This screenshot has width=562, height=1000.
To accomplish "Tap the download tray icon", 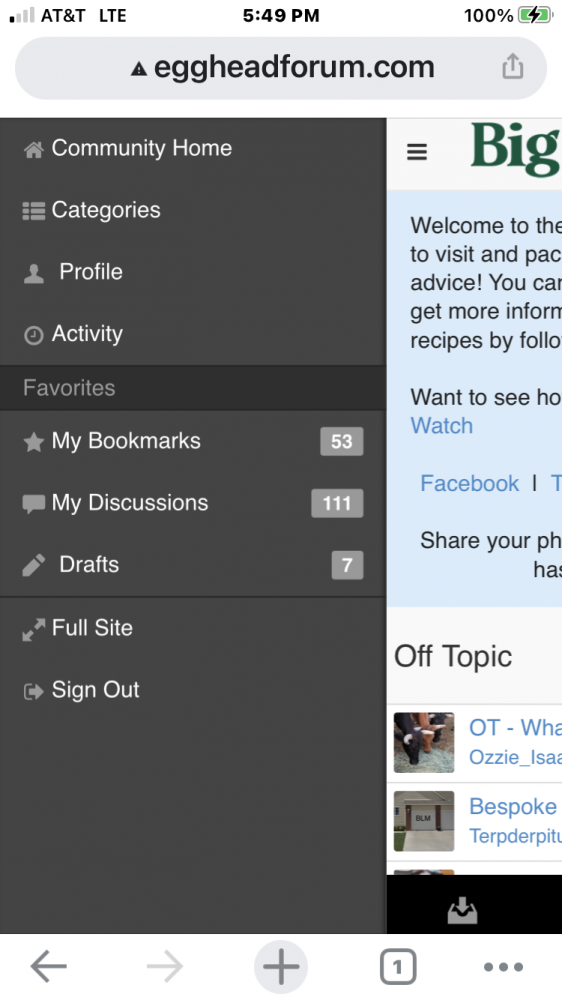I will coord(462,911).
